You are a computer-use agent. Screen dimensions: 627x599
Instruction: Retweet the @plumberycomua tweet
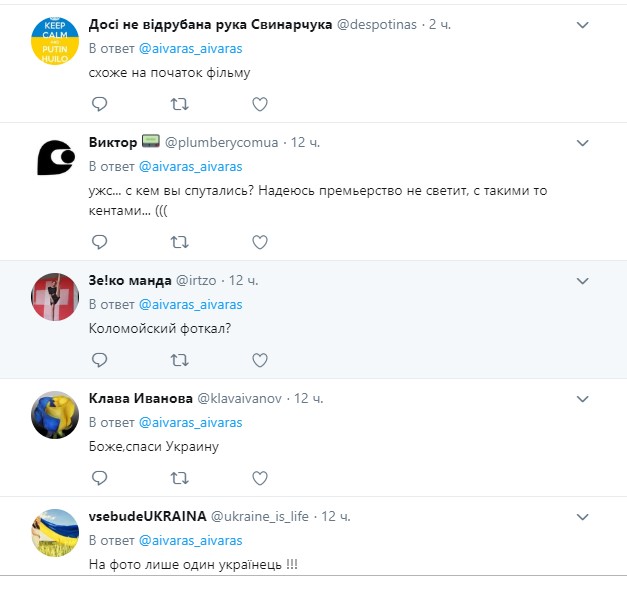coord(179,241)
